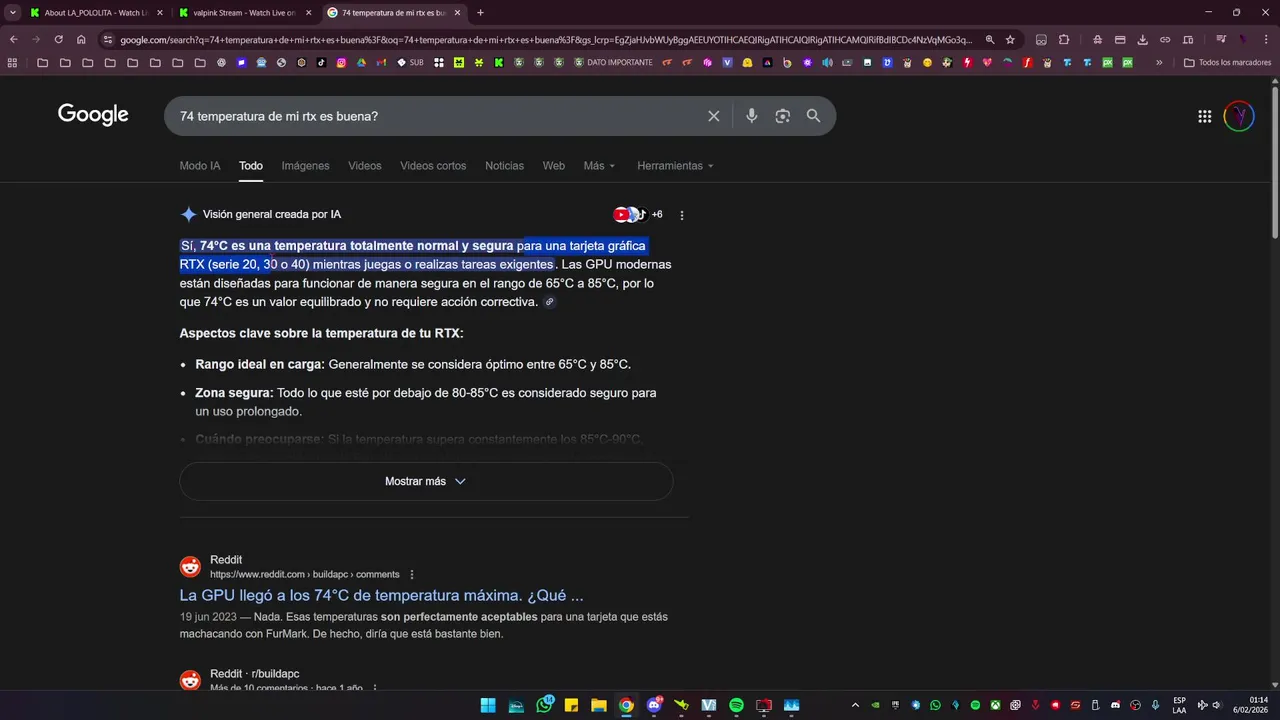1280x720 pixels.
Task: Click the browser zoom magnifier in the address bar
Action: [990, 40]
